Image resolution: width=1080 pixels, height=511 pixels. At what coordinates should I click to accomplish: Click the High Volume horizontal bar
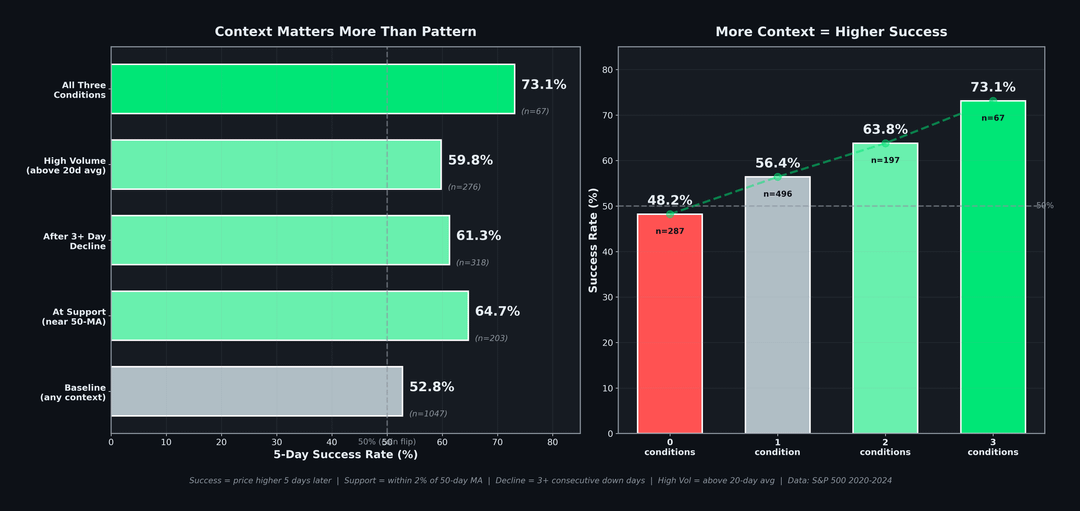pos(275,165)
